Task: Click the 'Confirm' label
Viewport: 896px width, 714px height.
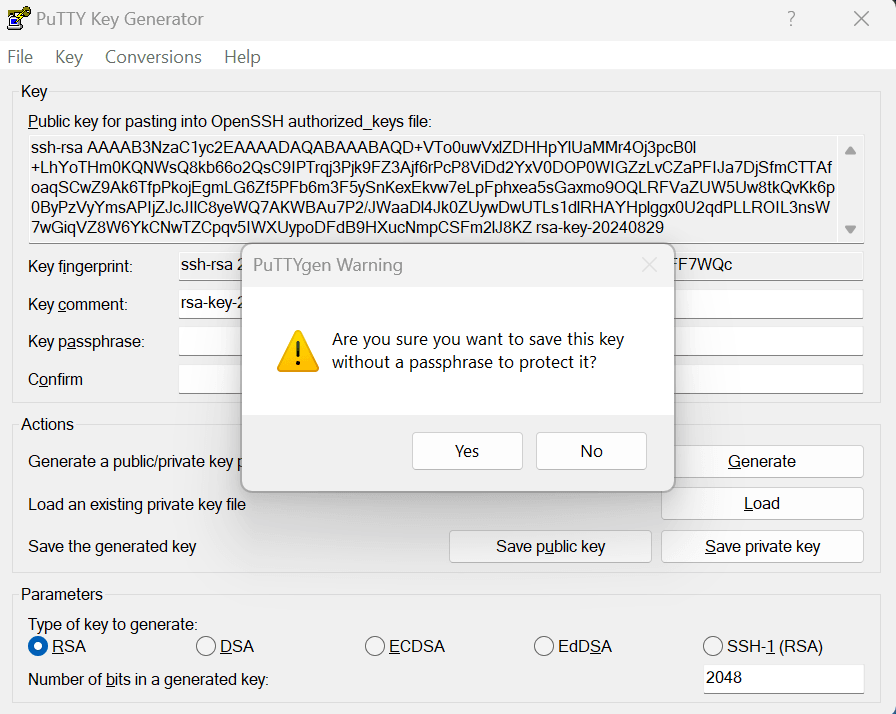Action: click(x=55, y=379)
